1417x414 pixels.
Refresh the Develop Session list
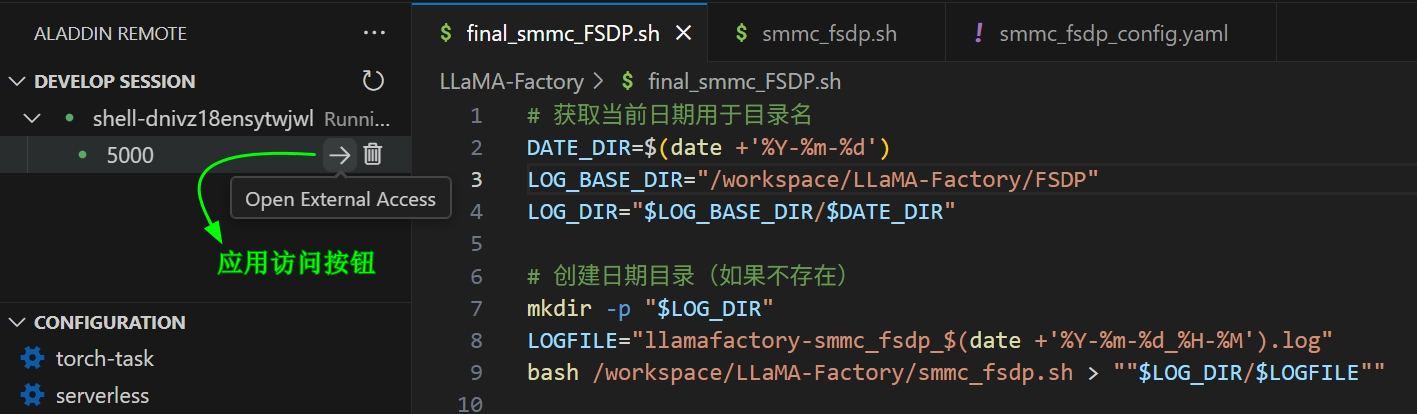click(x=373, y=81)
